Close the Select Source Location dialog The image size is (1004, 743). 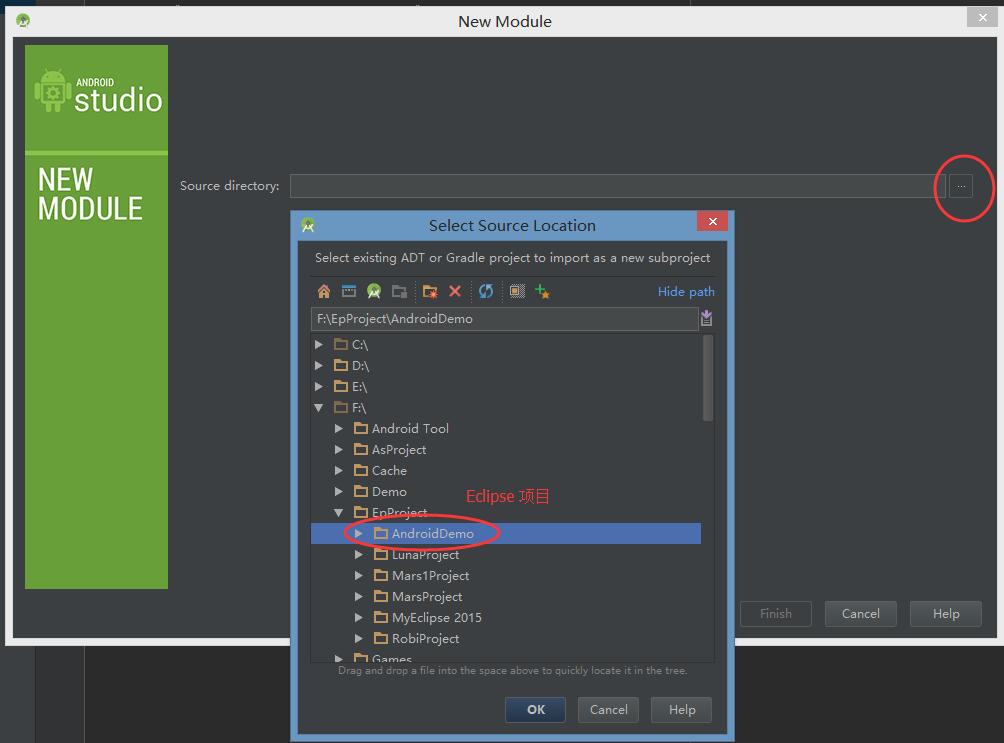coord(713,222)
